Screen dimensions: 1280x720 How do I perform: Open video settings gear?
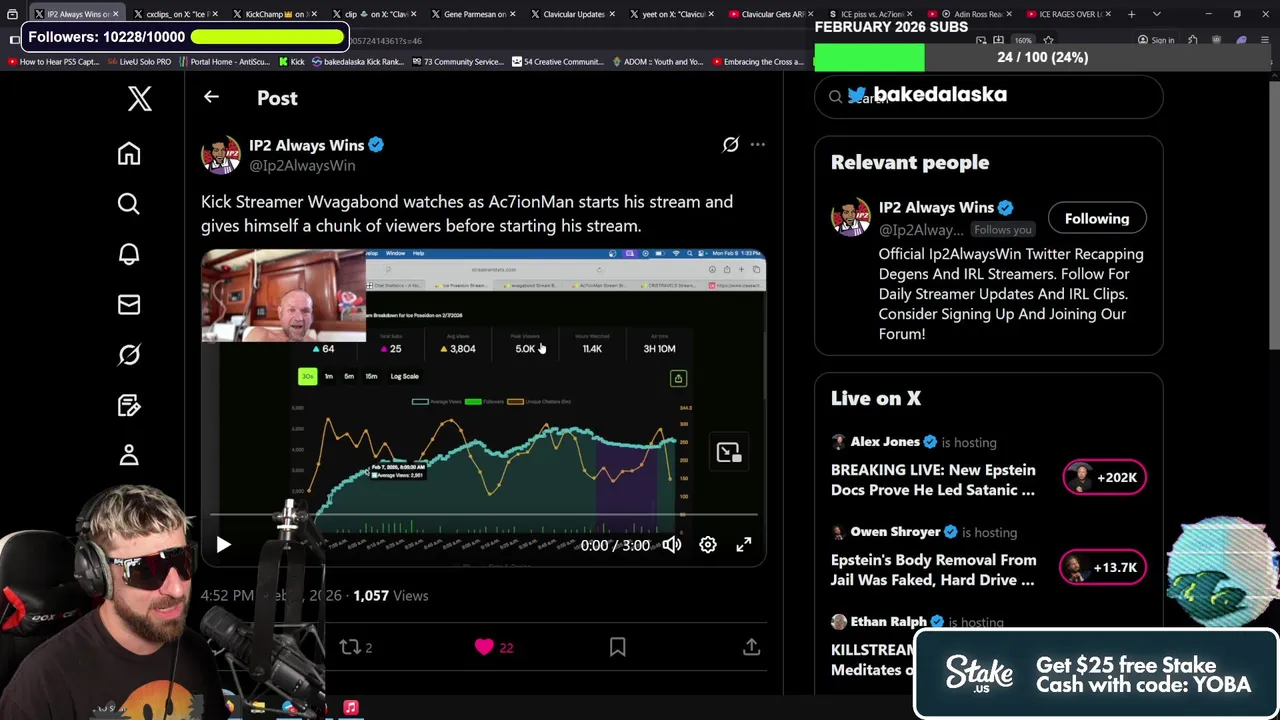point(708,545)
